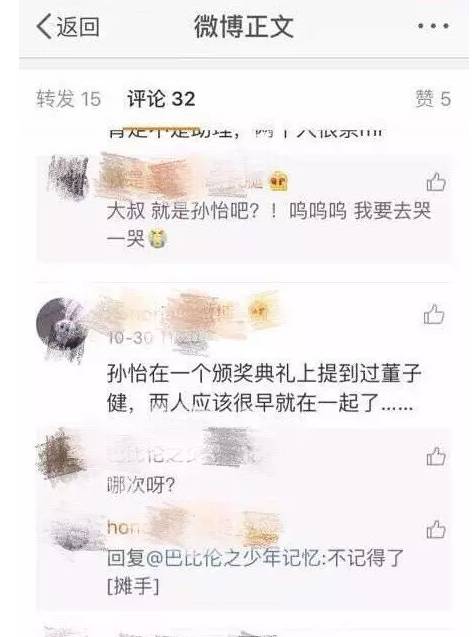Open the first commenter's blurred avatar
Screen dimensions: 475x637
click(67, 177)
